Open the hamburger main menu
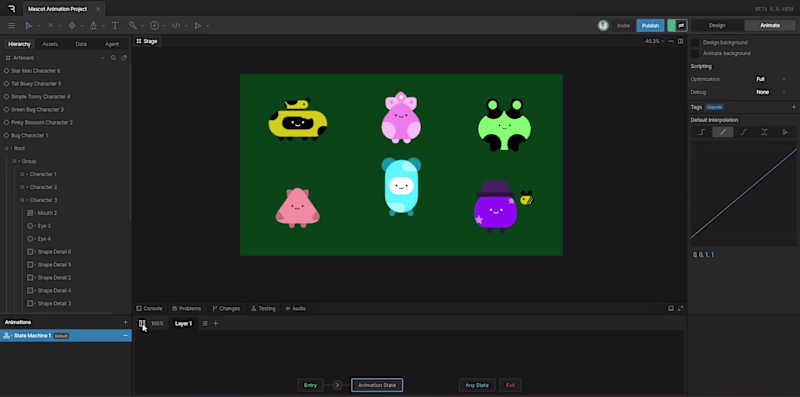 (11, 26)
